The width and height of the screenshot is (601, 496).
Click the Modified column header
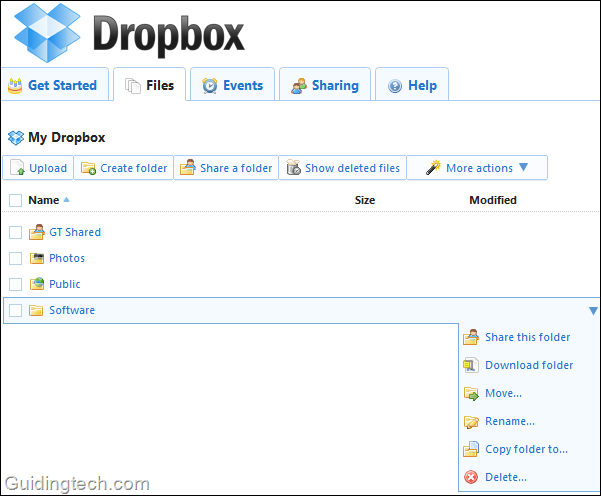493,200
